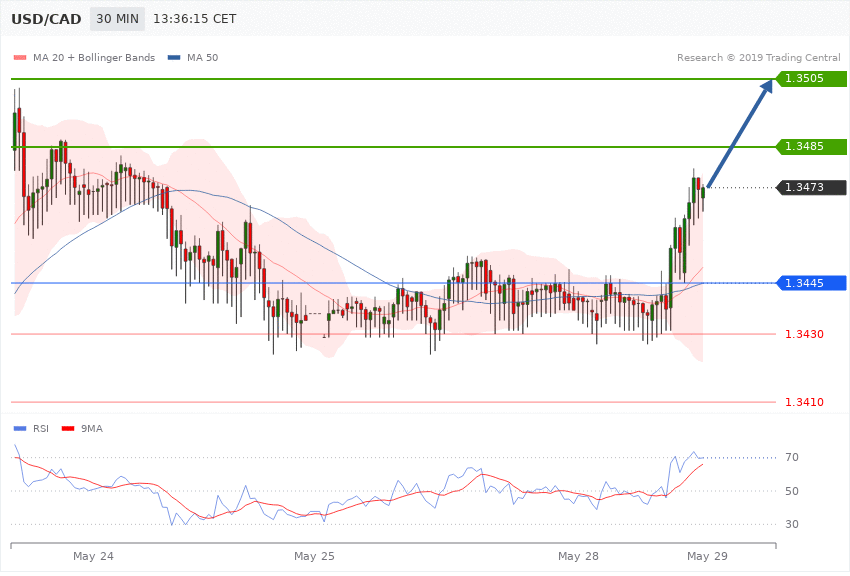Click the USD/CAD pair title
This screenshot has height=576, width=850.
(46, 19)
